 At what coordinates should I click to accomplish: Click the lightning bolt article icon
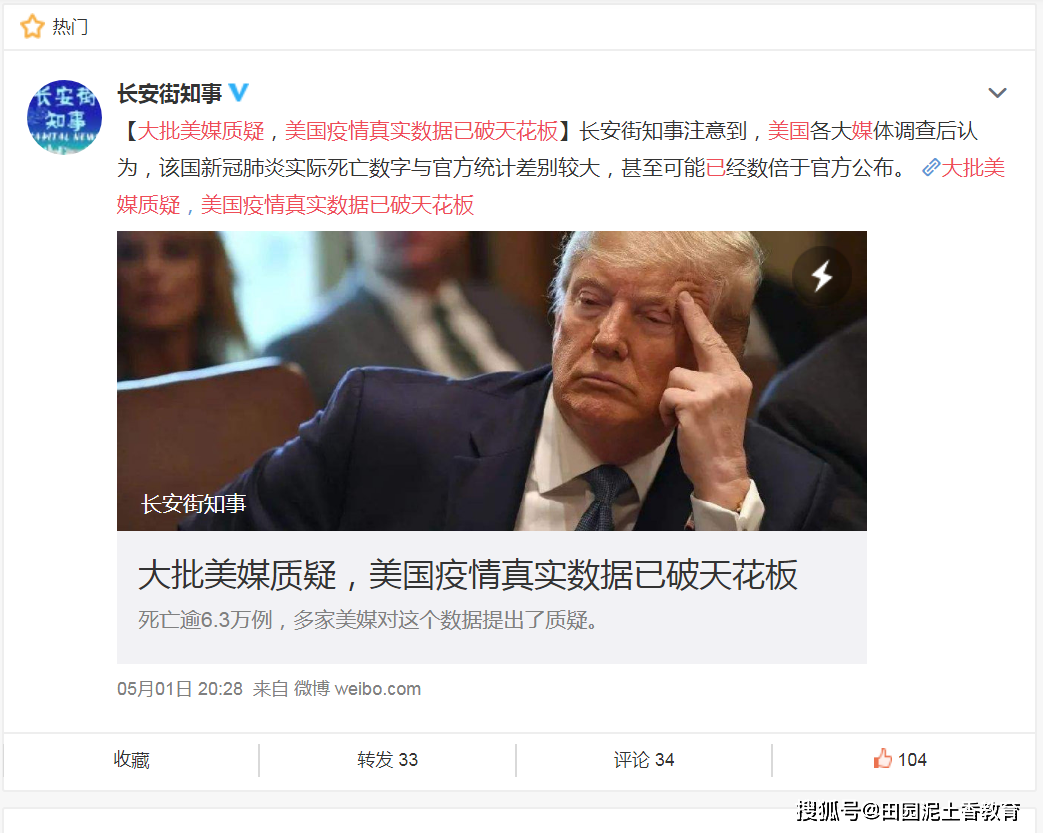[x=822, y=275]
